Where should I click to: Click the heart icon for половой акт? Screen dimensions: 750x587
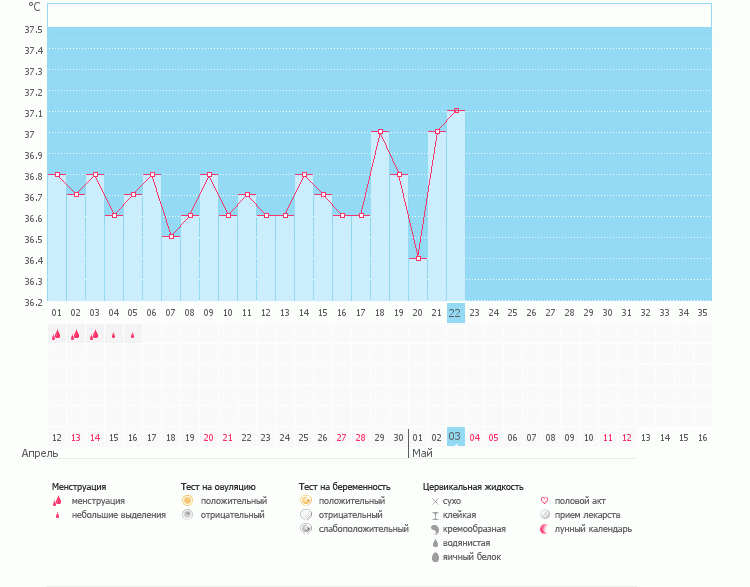pos(544,500)
